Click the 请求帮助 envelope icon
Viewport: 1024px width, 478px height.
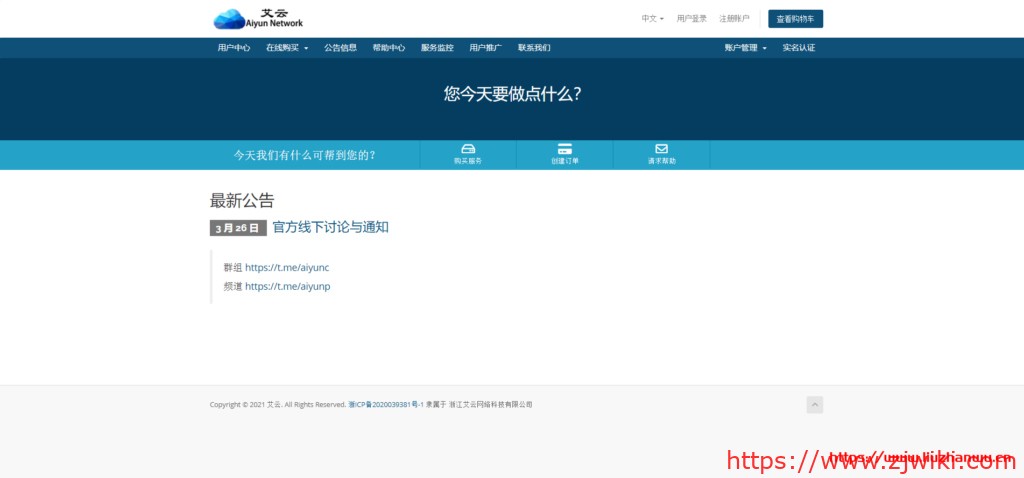click(x=662, y=149)
